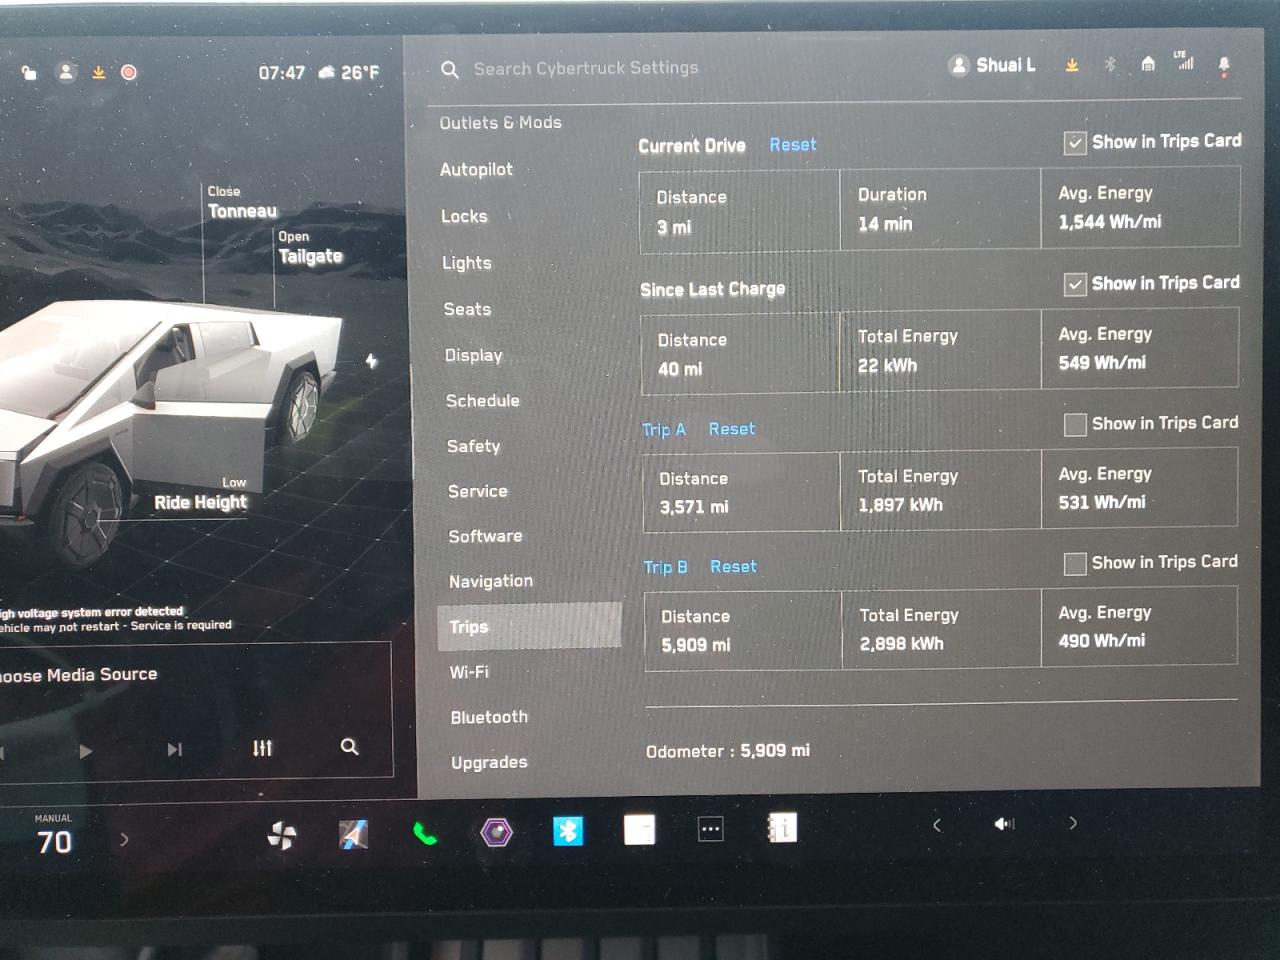Open the Bluetooth app in the dock
This screenshot has height=960, width=1280.
[x=568, y=831]
